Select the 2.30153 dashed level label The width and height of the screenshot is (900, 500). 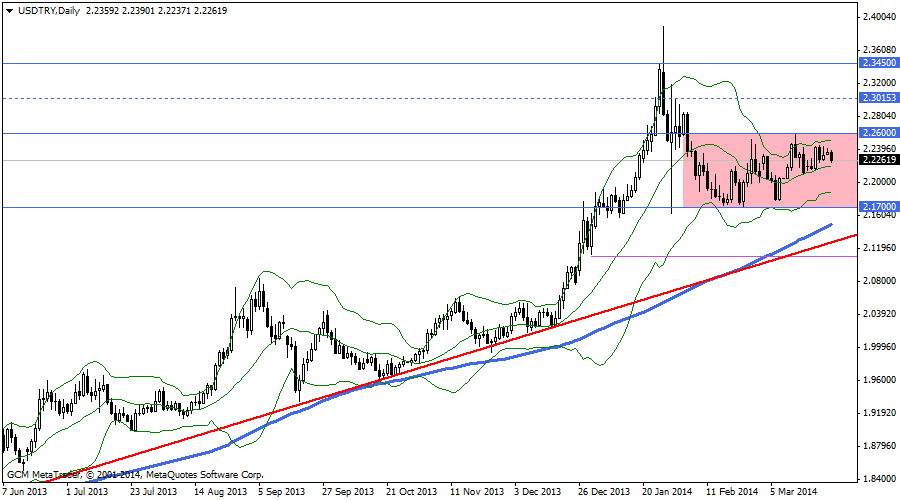879,98
